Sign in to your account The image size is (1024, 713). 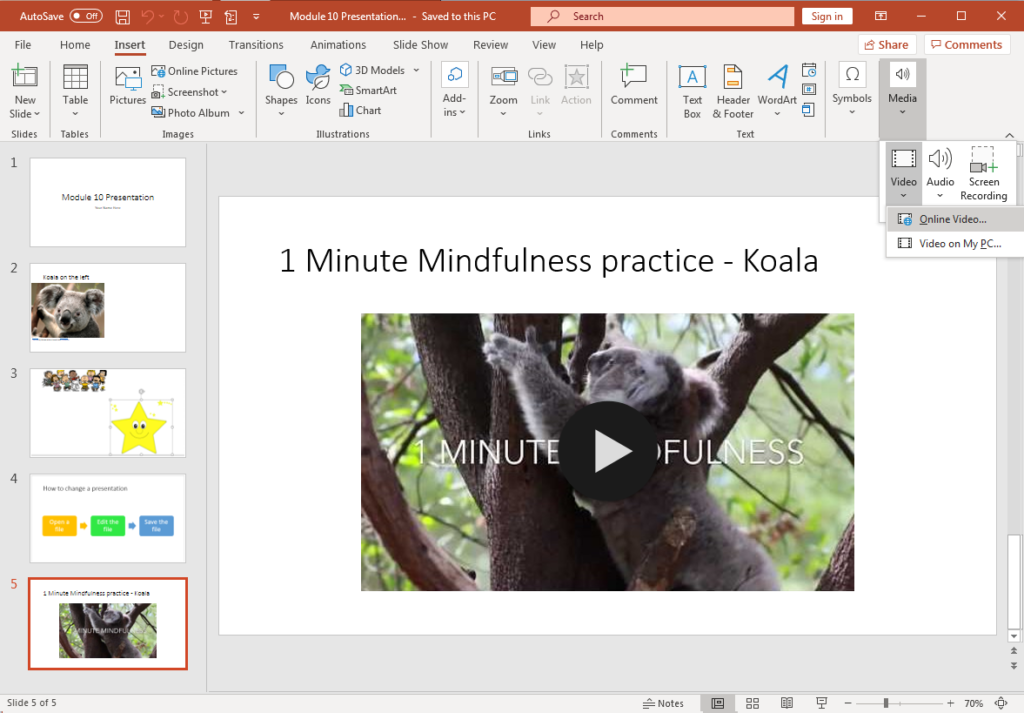click(x=826, y=16)
